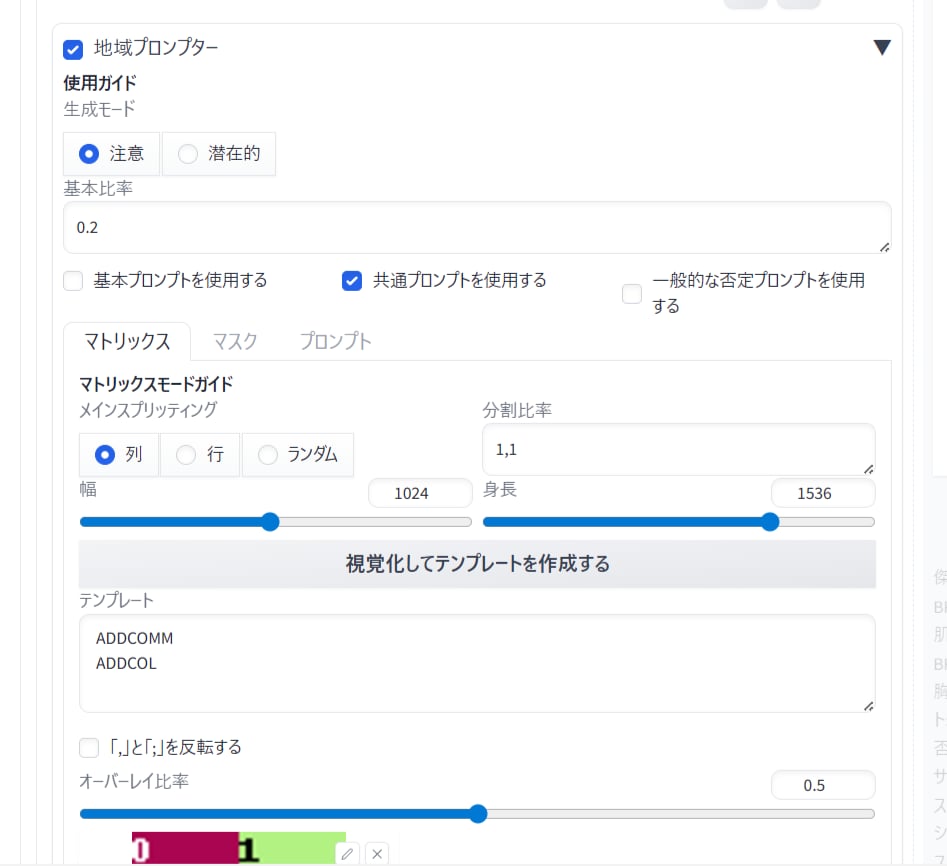Adjust the オーバーレイ比率 slider
Screen dimensions: 947x866
coord(477,814)
